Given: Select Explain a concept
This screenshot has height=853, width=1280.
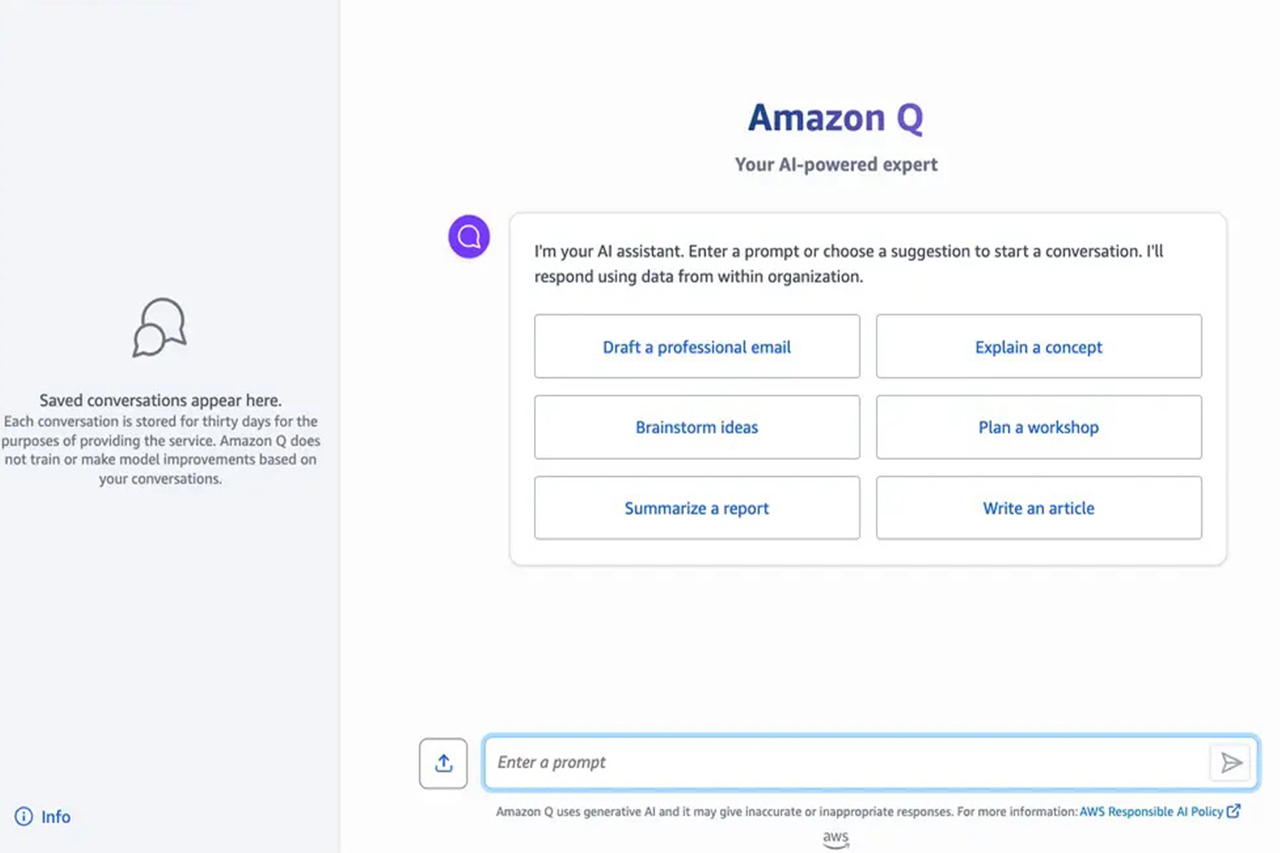Looking at the screenshot, I should pos(1038,346).
